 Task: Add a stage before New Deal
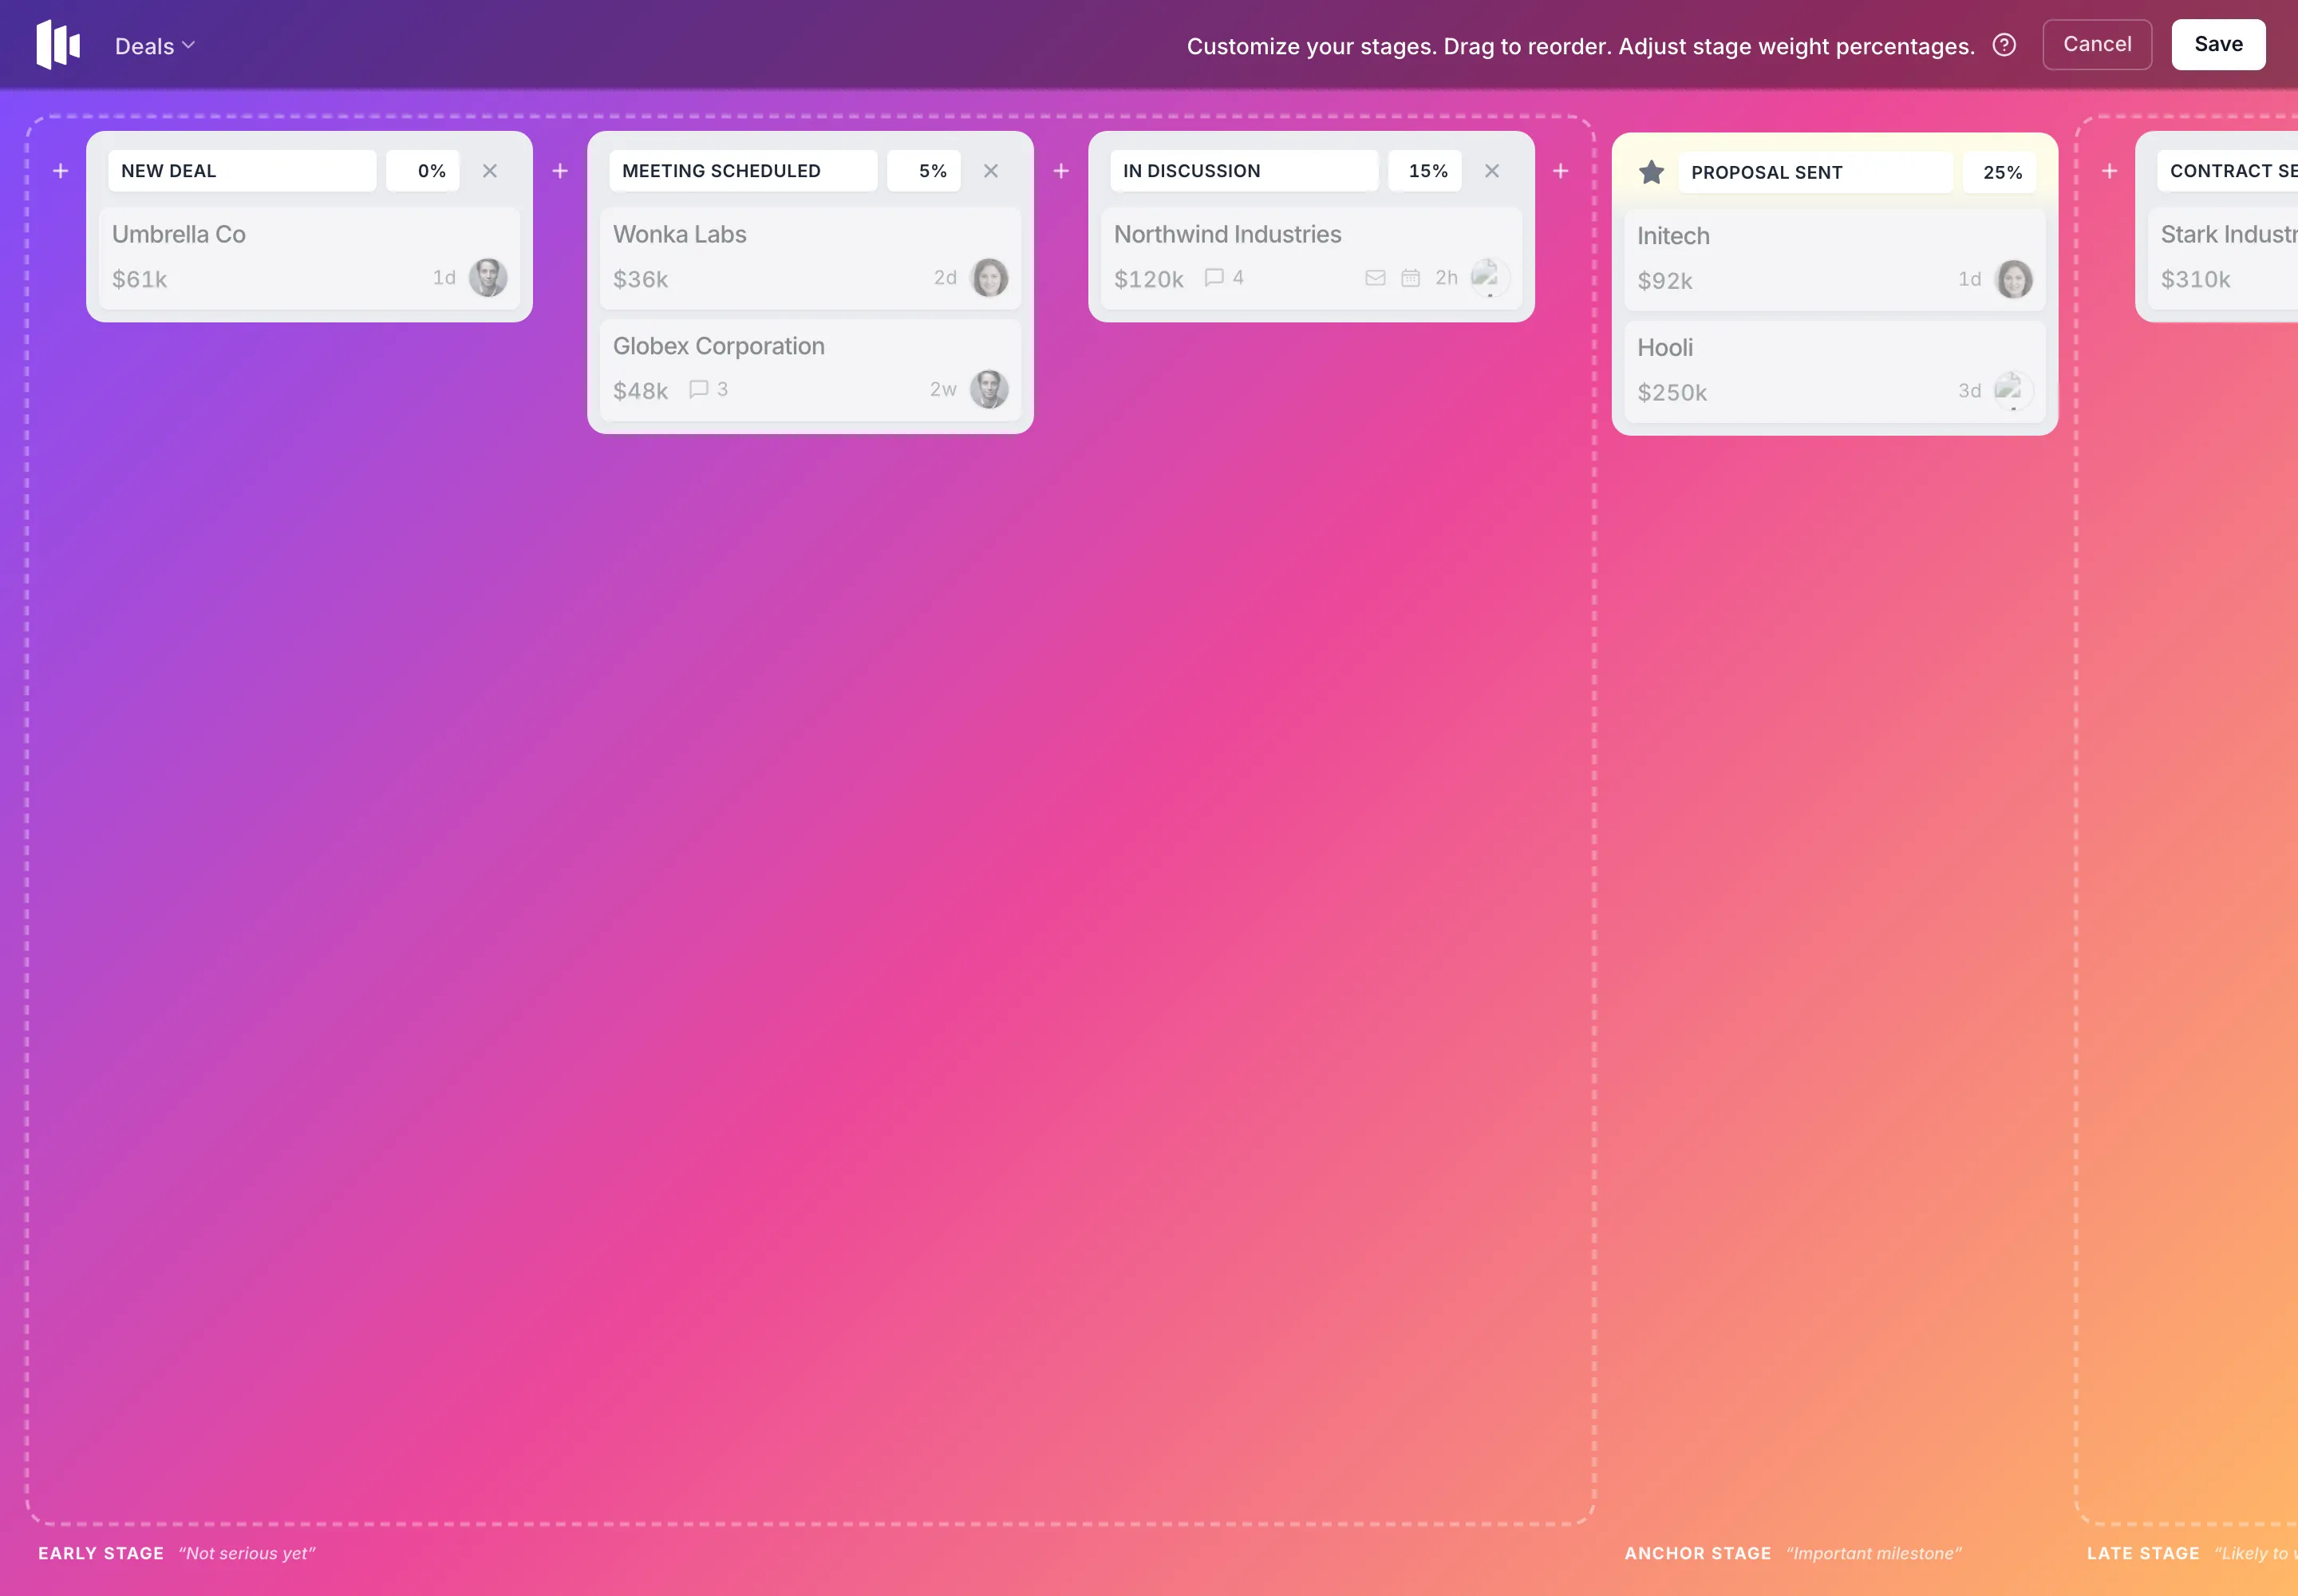point(61,171)
